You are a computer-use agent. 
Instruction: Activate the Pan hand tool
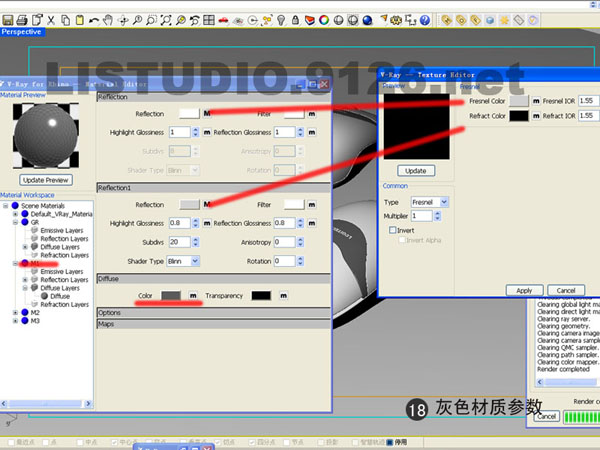108,20
